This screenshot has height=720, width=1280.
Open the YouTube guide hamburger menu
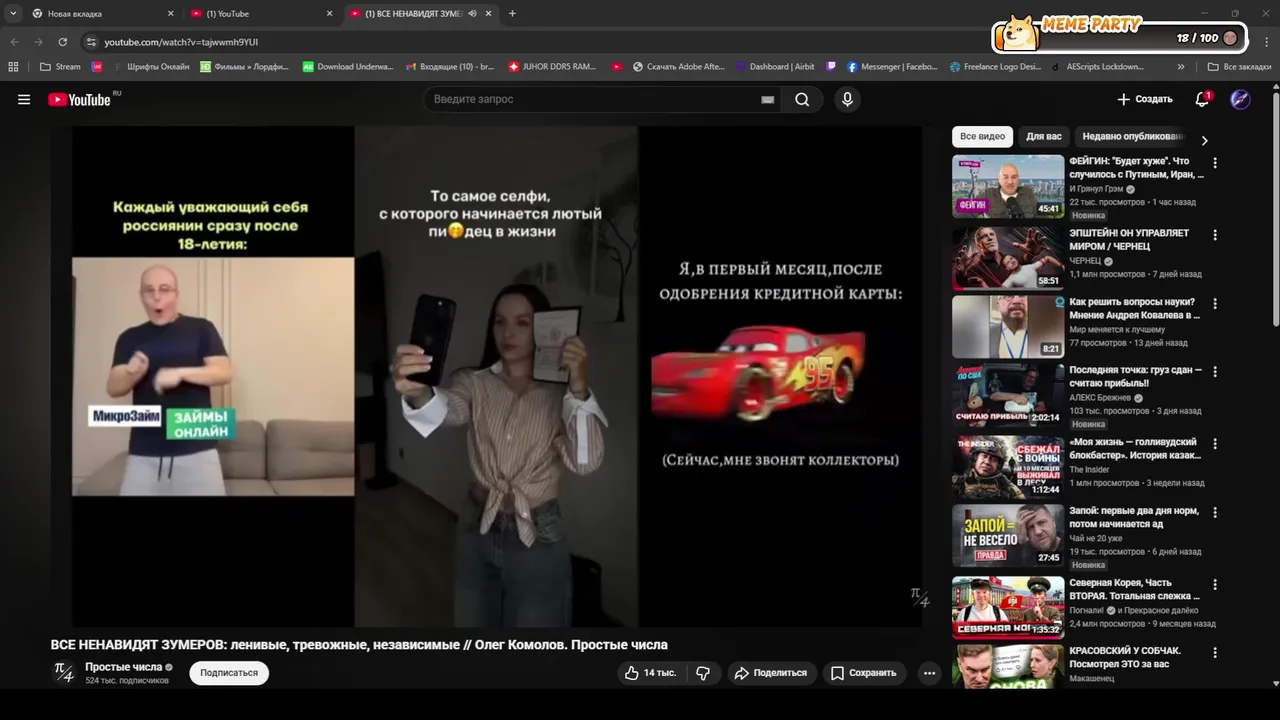click(24, 99)
